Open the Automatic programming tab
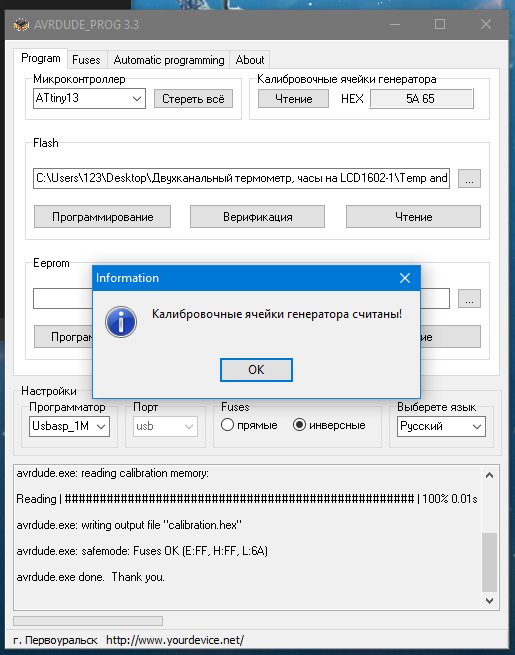This screenshot has height=655, width=515. (x=169, y=60)
